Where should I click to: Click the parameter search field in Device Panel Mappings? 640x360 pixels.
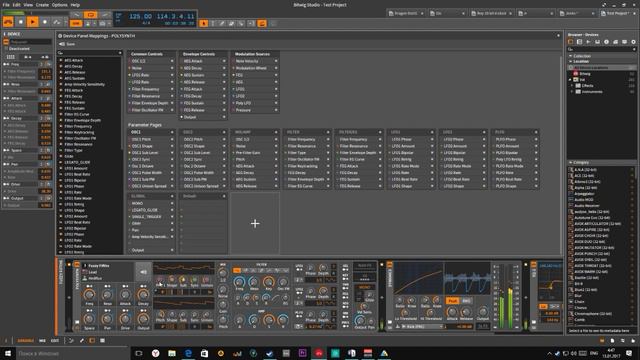(x=89, y=53)
